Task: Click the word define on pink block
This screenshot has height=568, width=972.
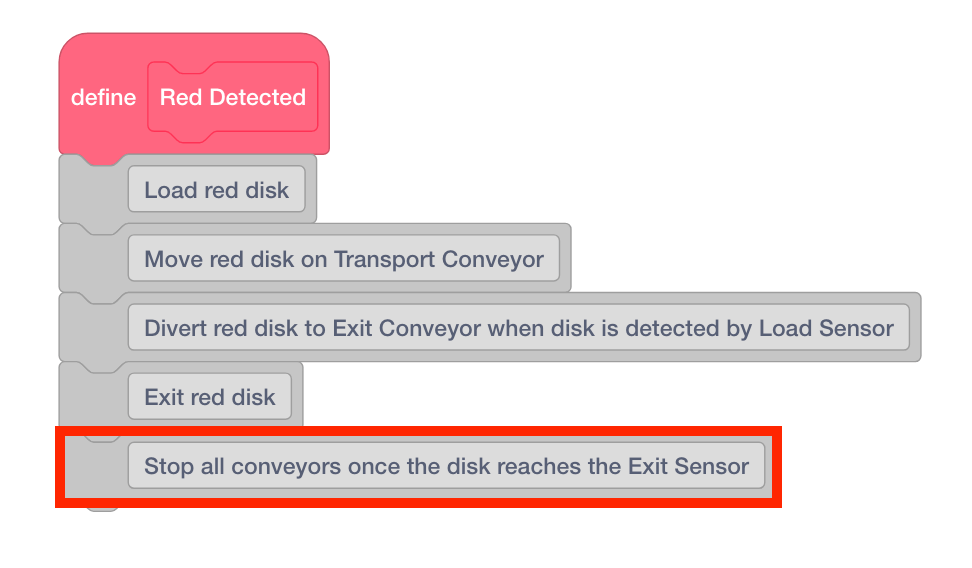Action: tap(103, 98)
